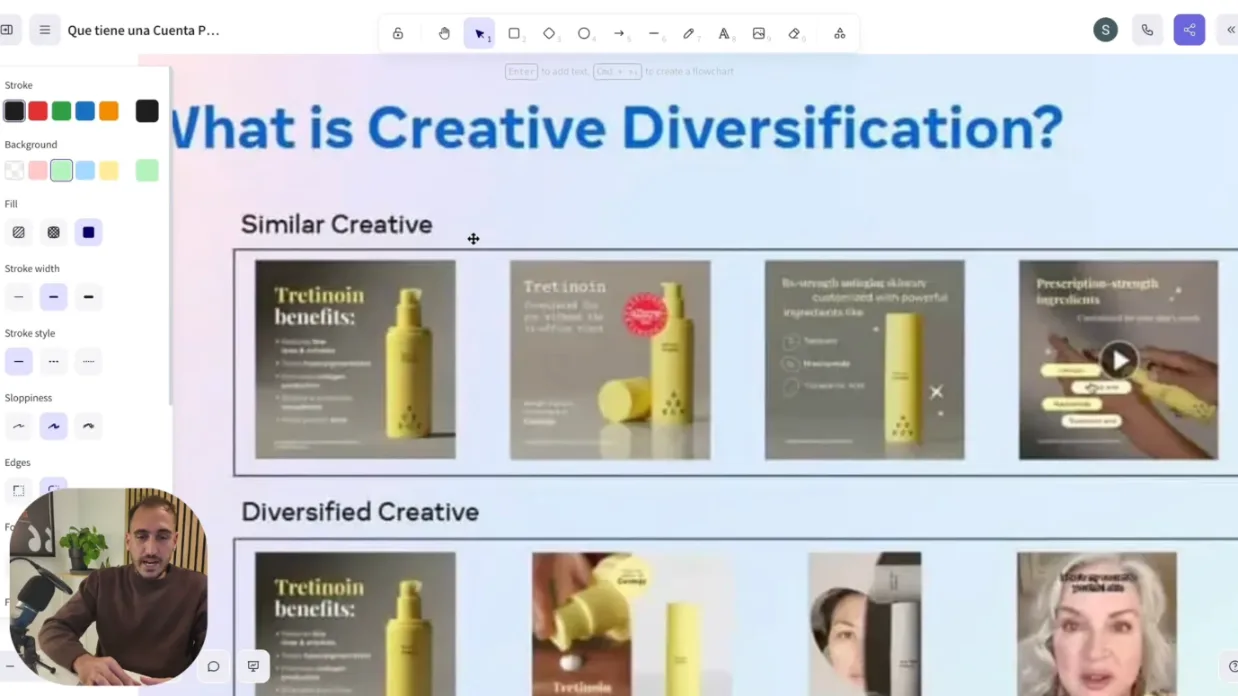
Task: Pick the black stroke color
Action: 14,111
